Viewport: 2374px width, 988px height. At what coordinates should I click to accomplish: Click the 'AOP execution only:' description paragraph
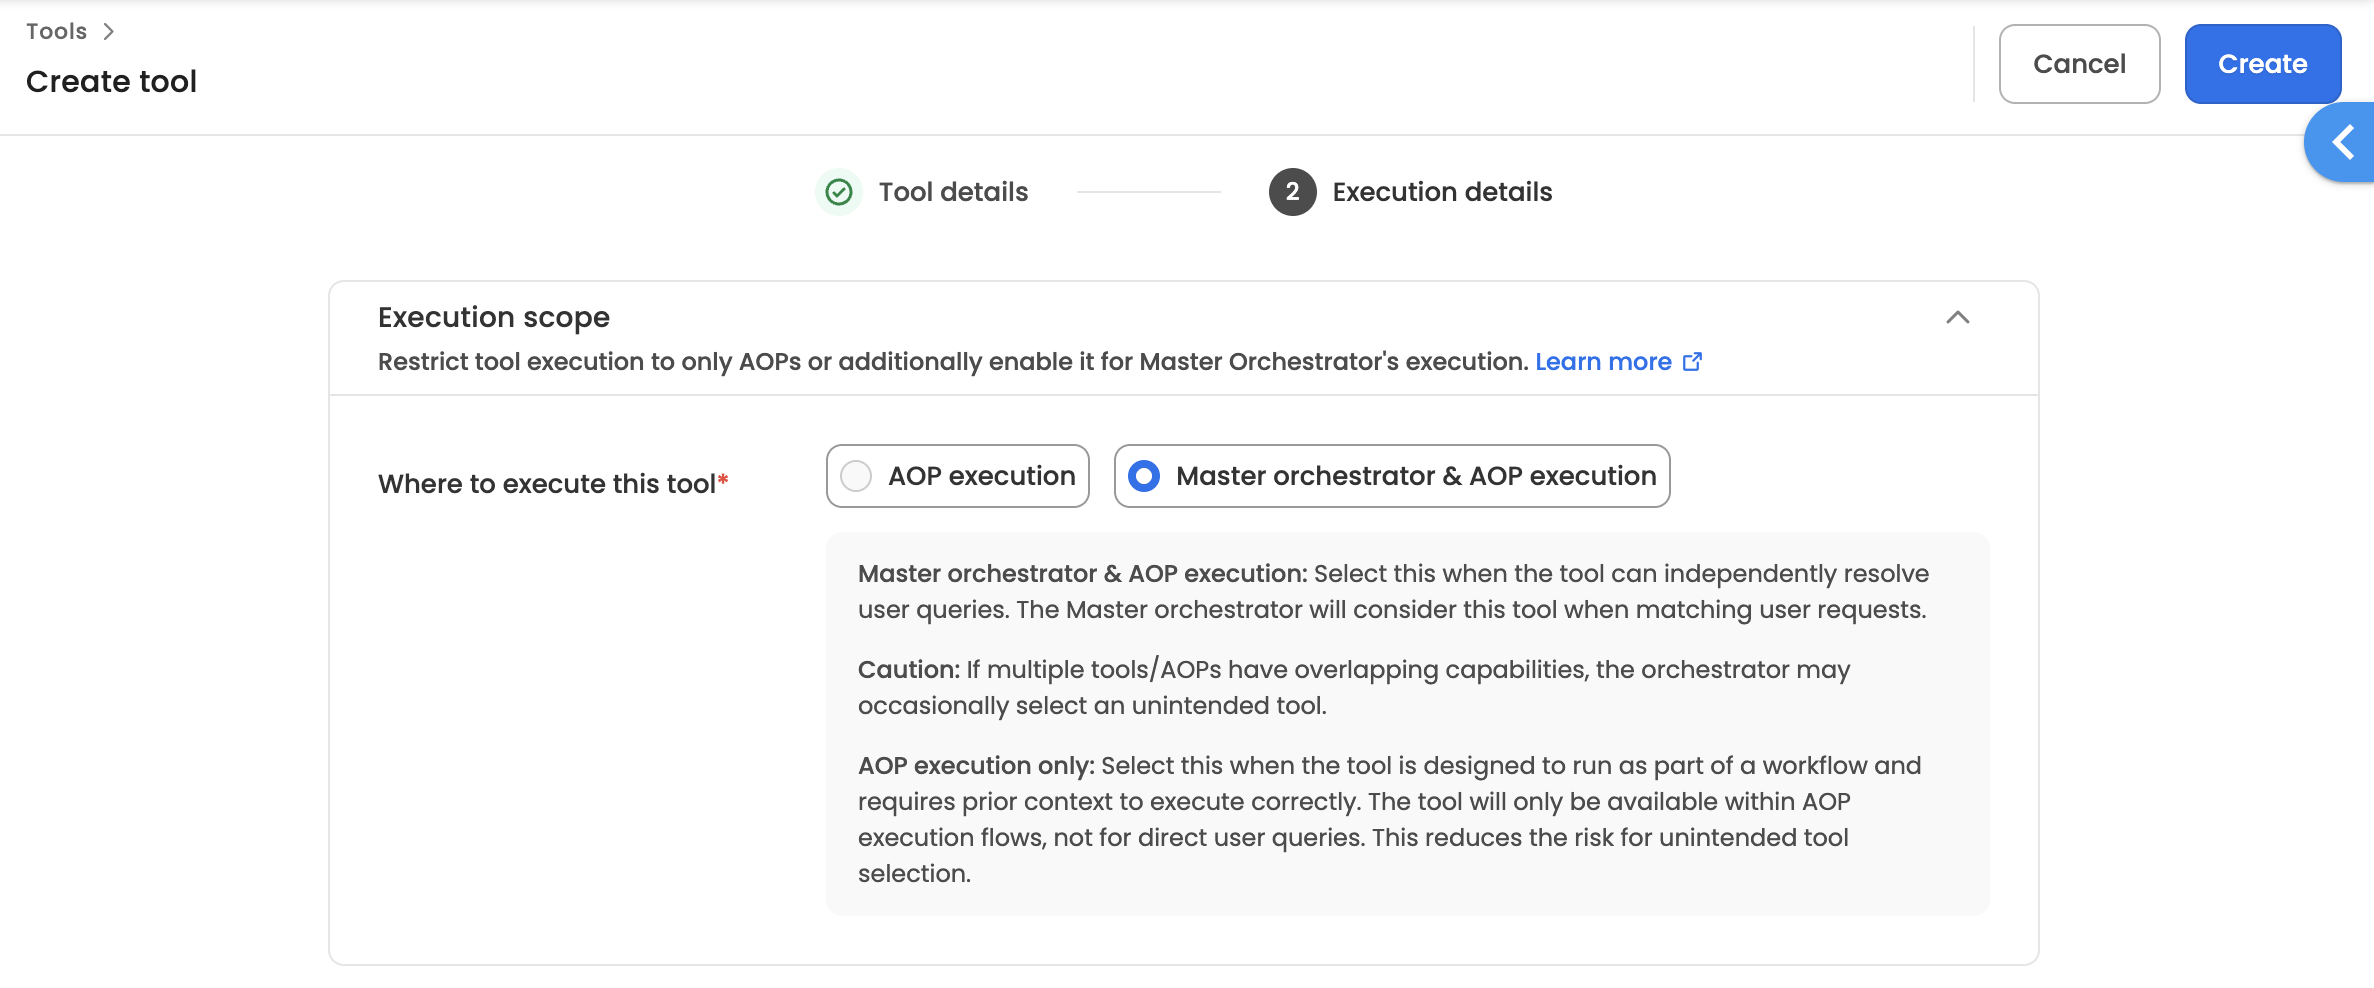tap(1389, 819)
